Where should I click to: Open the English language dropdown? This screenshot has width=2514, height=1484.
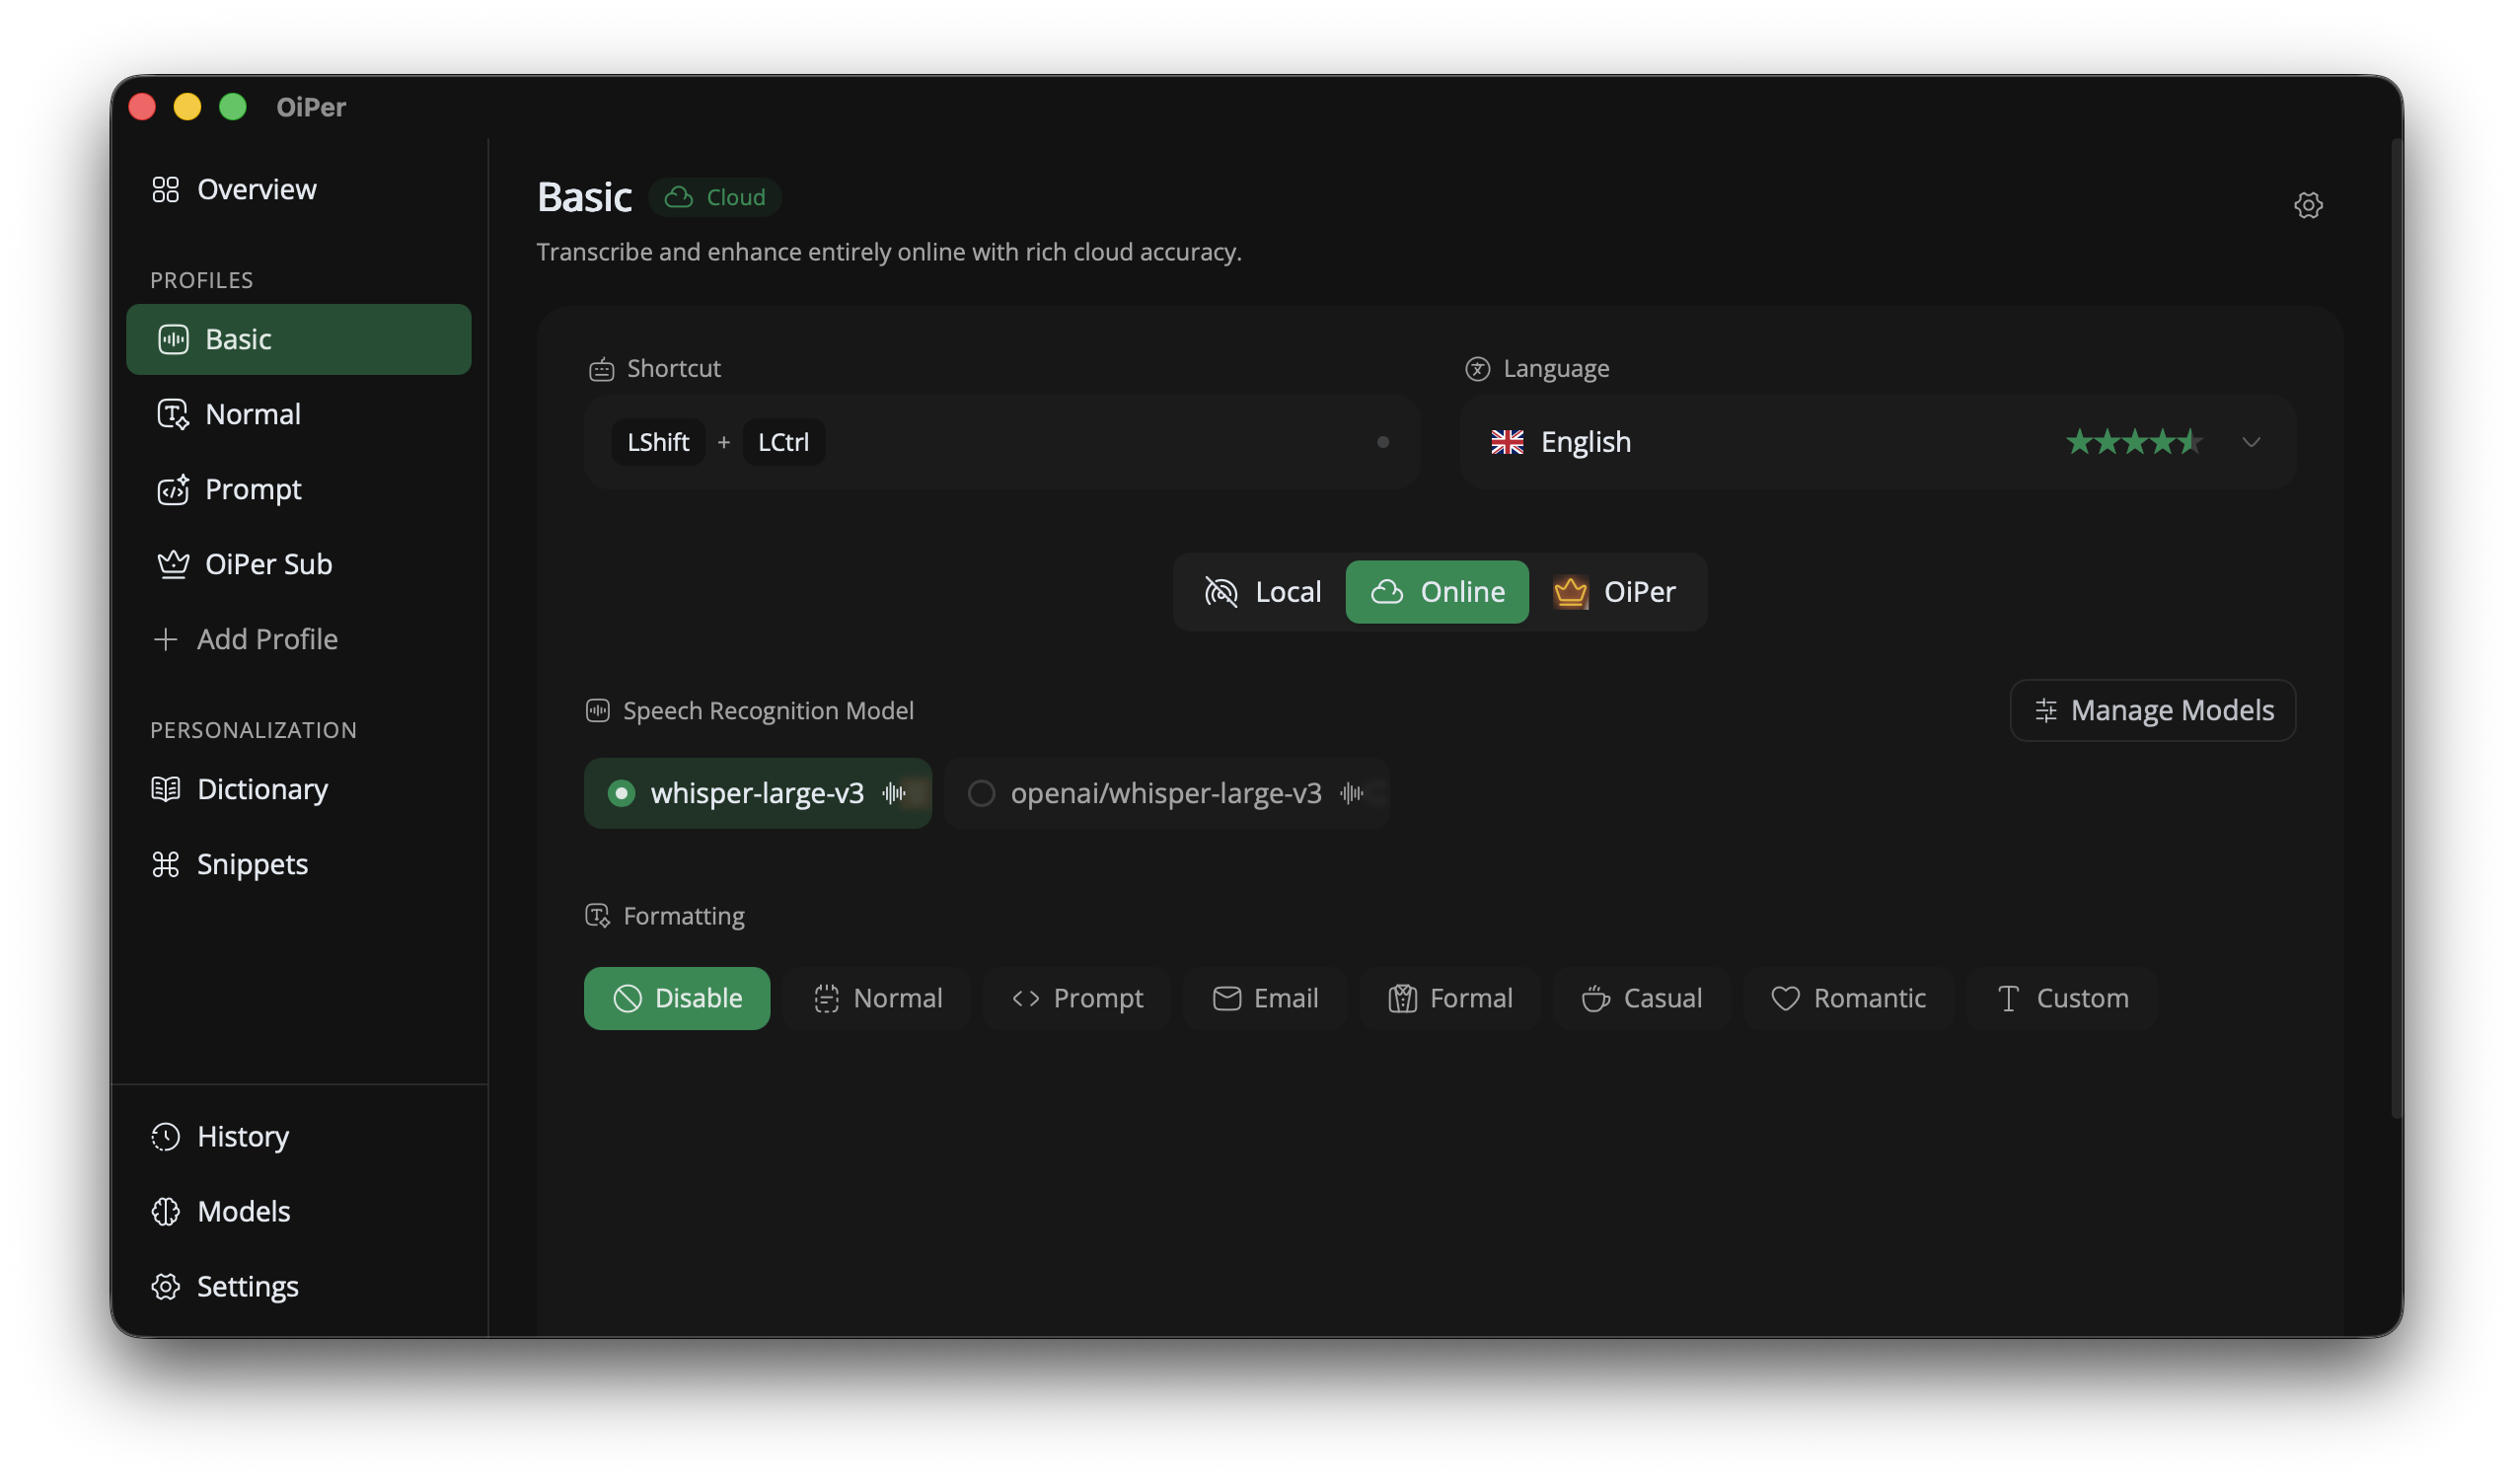(x=1878, y=442)
